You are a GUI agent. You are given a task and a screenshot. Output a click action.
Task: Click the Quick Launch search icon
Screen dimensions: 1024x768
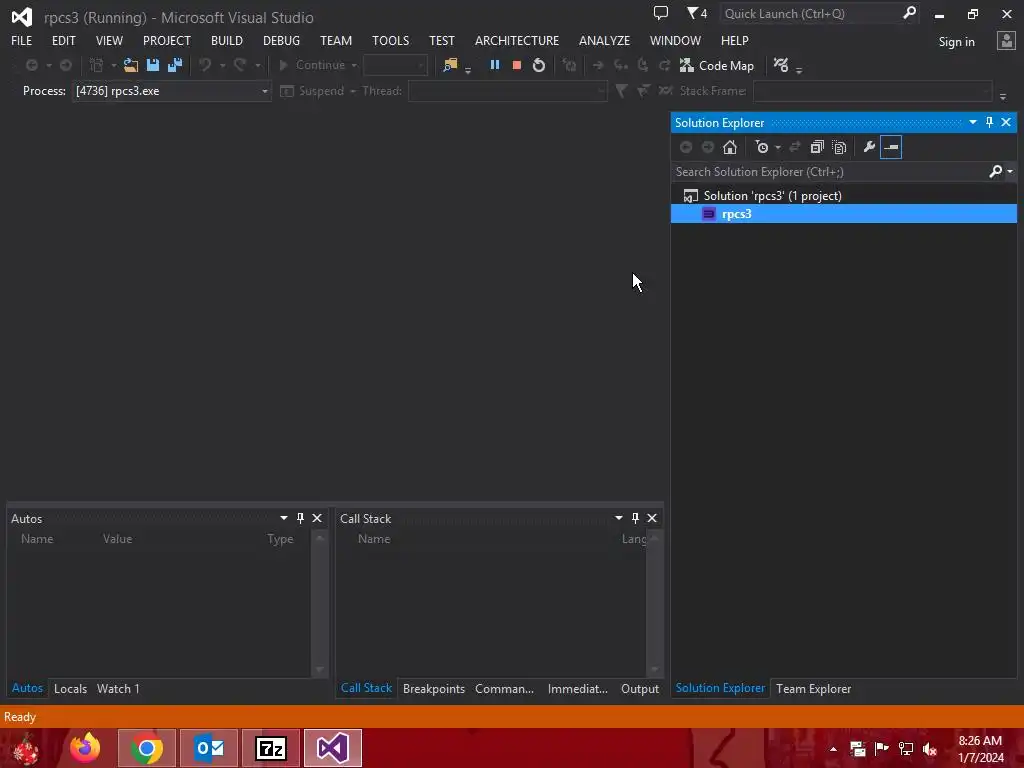[x=909, y=13]
